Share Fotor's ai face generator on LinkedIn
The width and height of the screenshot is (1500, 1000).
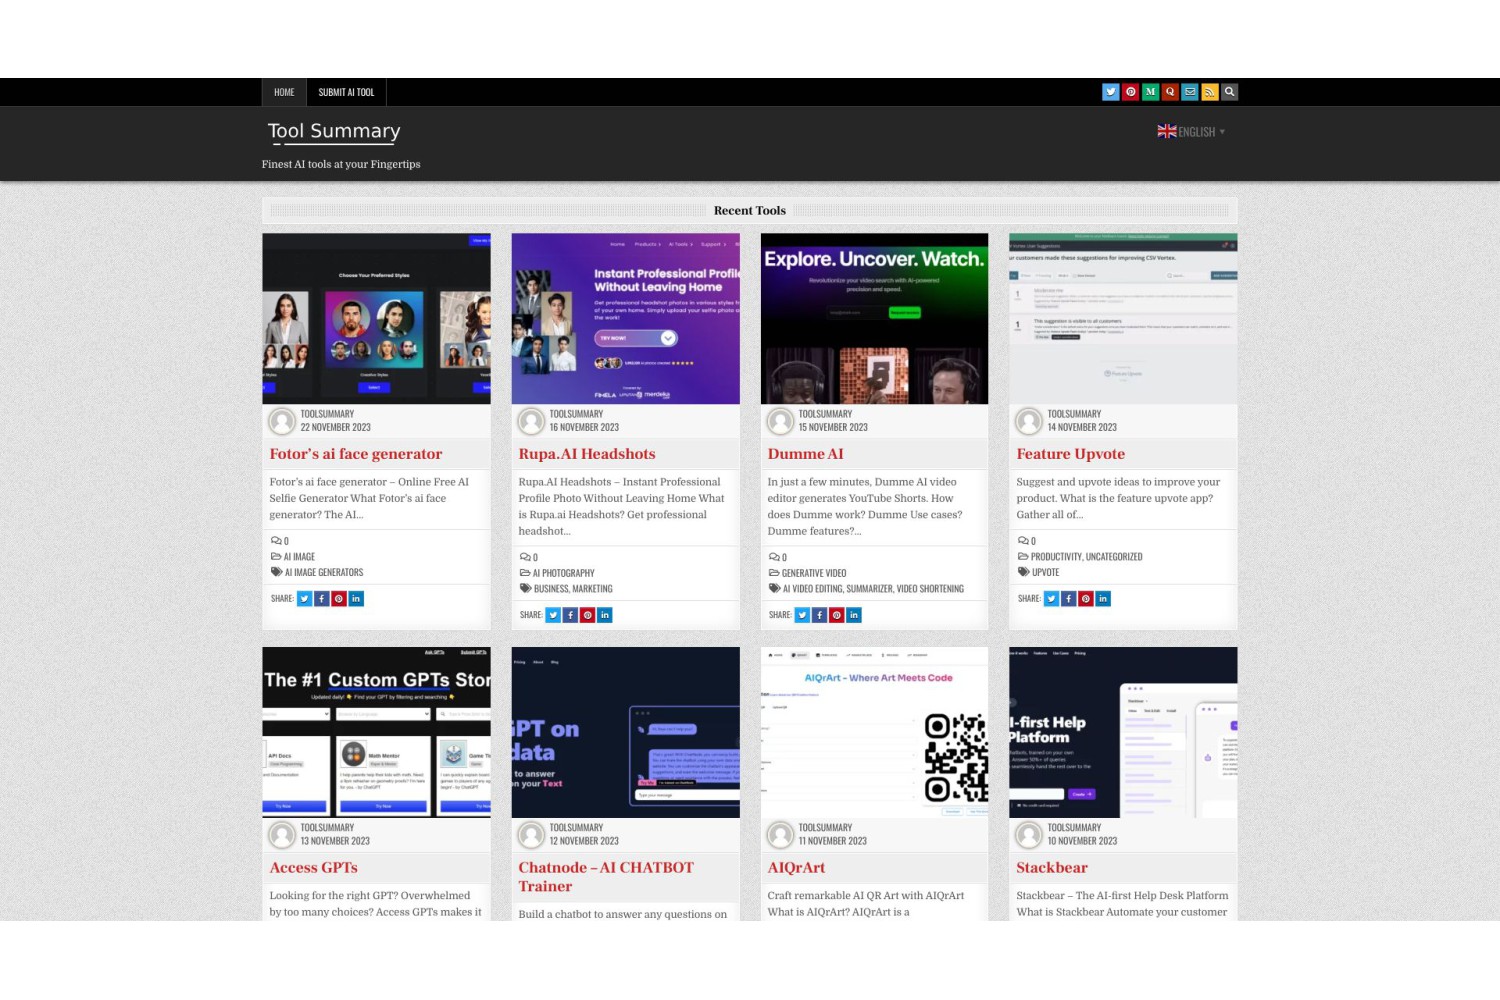tap(356, 599)
